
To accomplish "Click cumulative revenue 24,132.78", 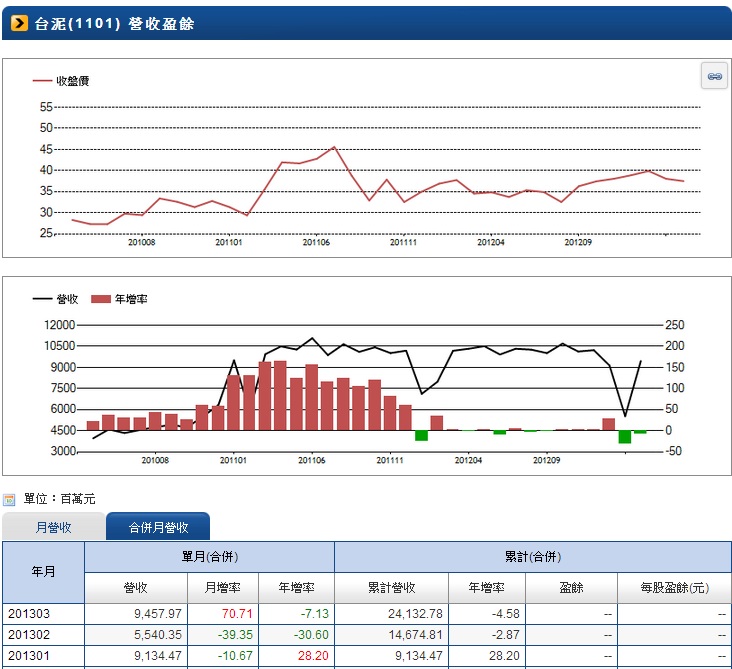I will coord(415,613).
